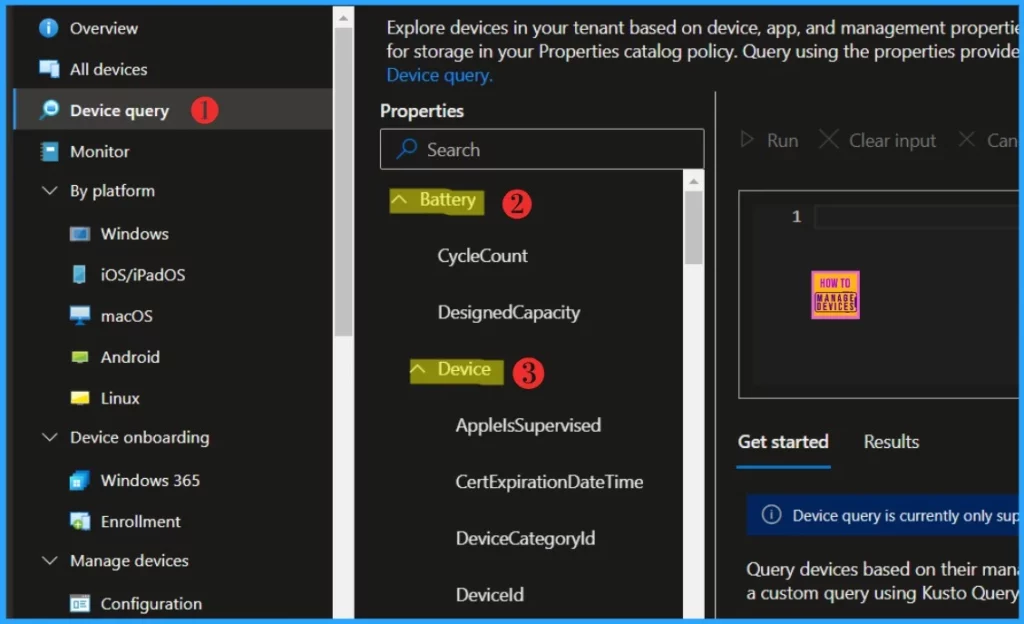Click the Windows 365 icon
The height and width of the screenshot is (624, 1024).
point(80,481)
